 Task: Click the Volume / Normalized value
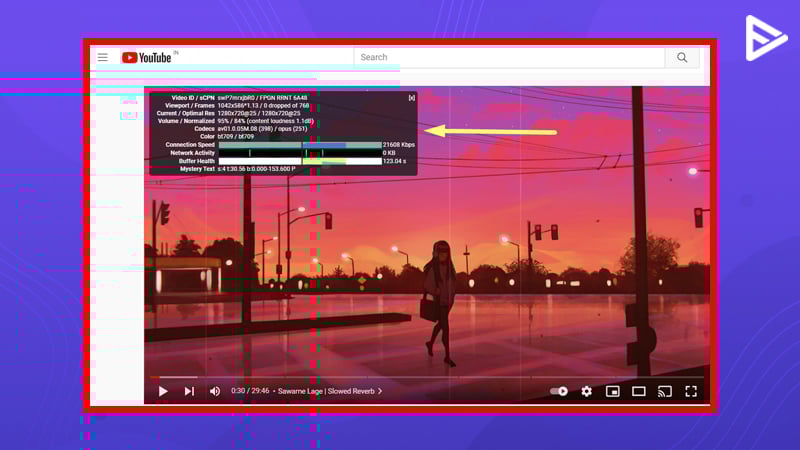pyautogui.click(x=265, y=121)
